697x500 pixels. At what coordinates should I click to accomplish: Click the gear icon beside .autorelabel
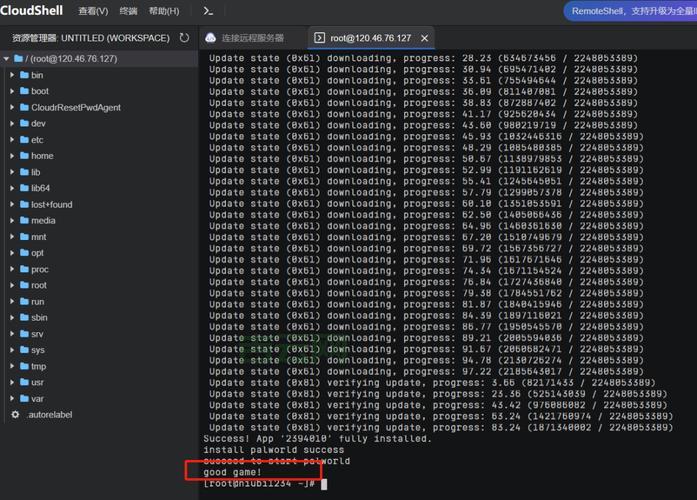pyautogui.click(x=15, y=414)
